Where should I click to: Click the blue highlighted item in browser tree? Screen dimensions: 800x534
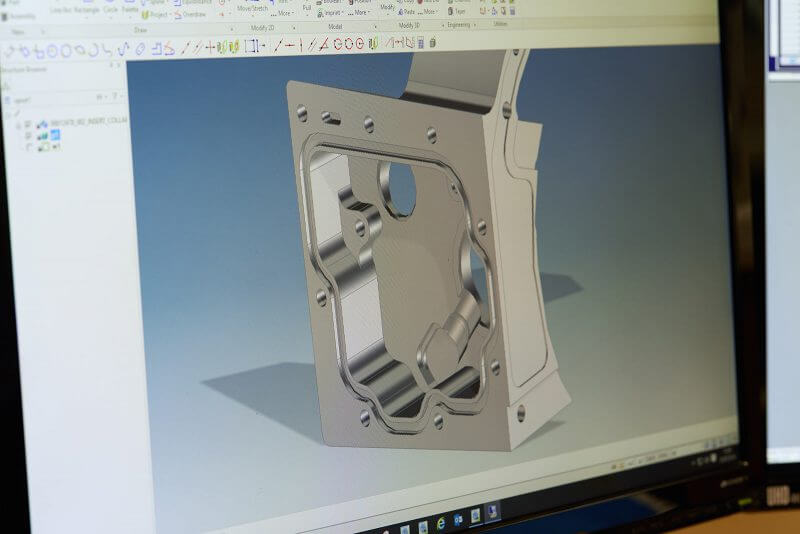click(55, 135)
